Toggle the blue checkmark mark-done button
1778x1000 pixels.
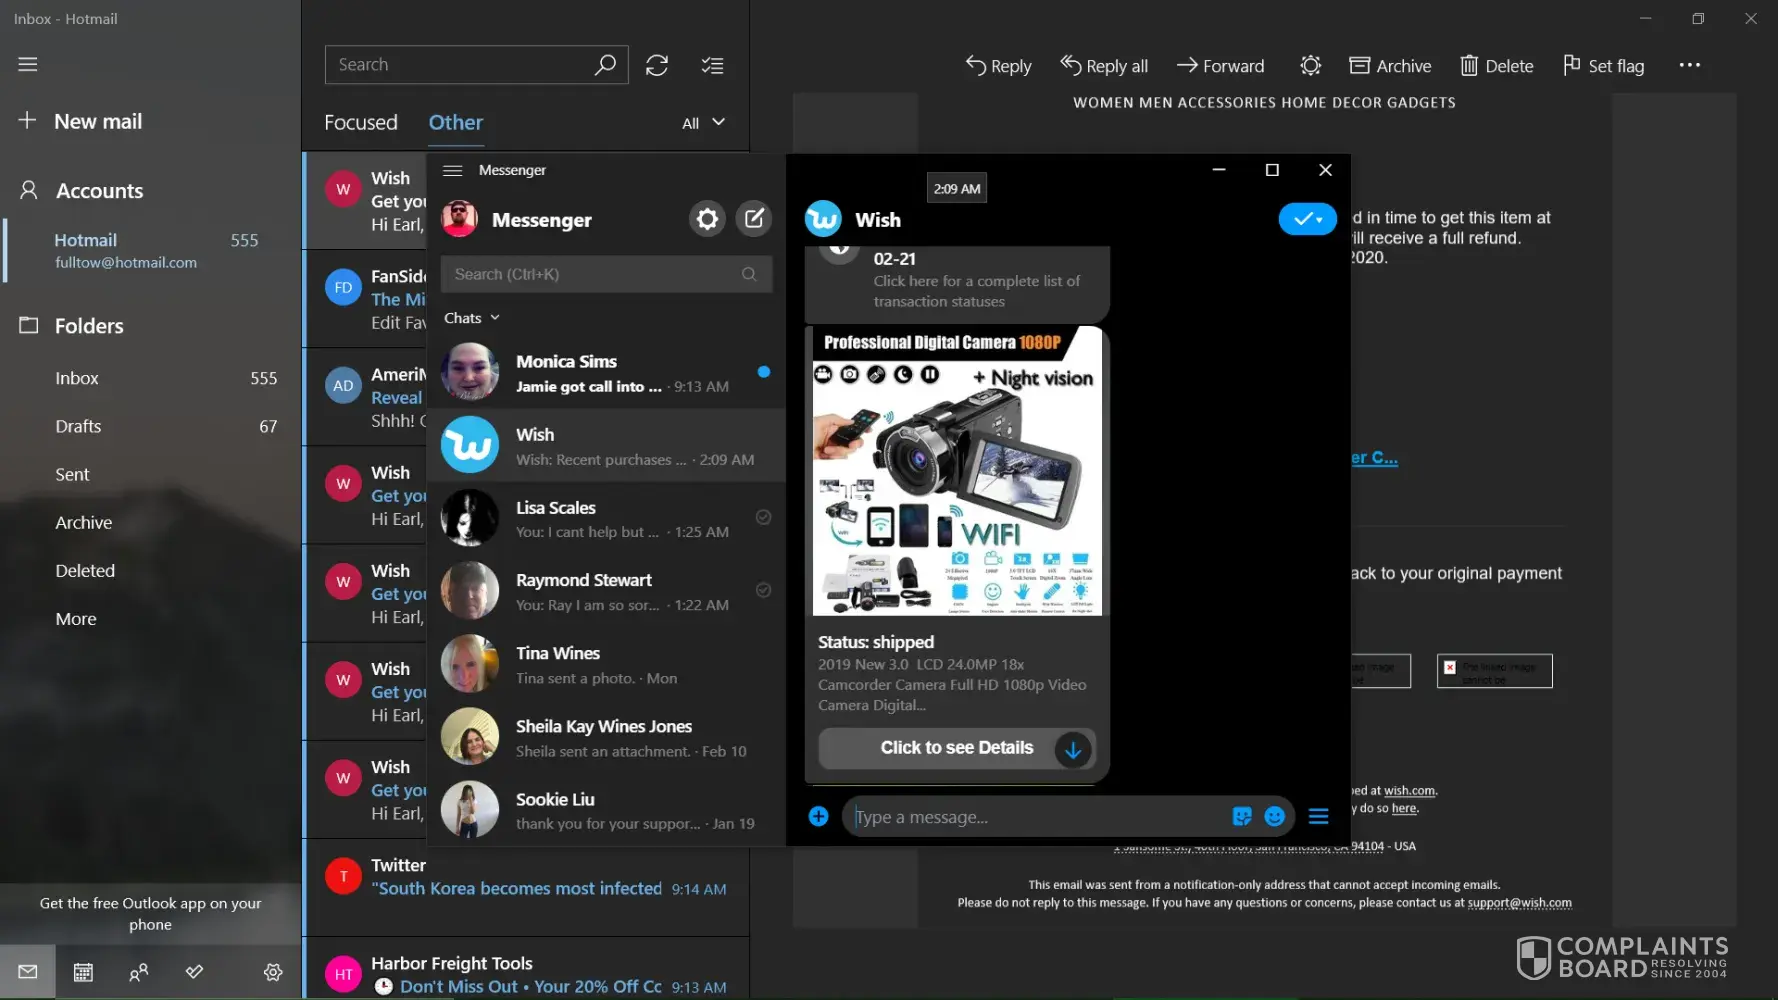[x=1307, y=219]
